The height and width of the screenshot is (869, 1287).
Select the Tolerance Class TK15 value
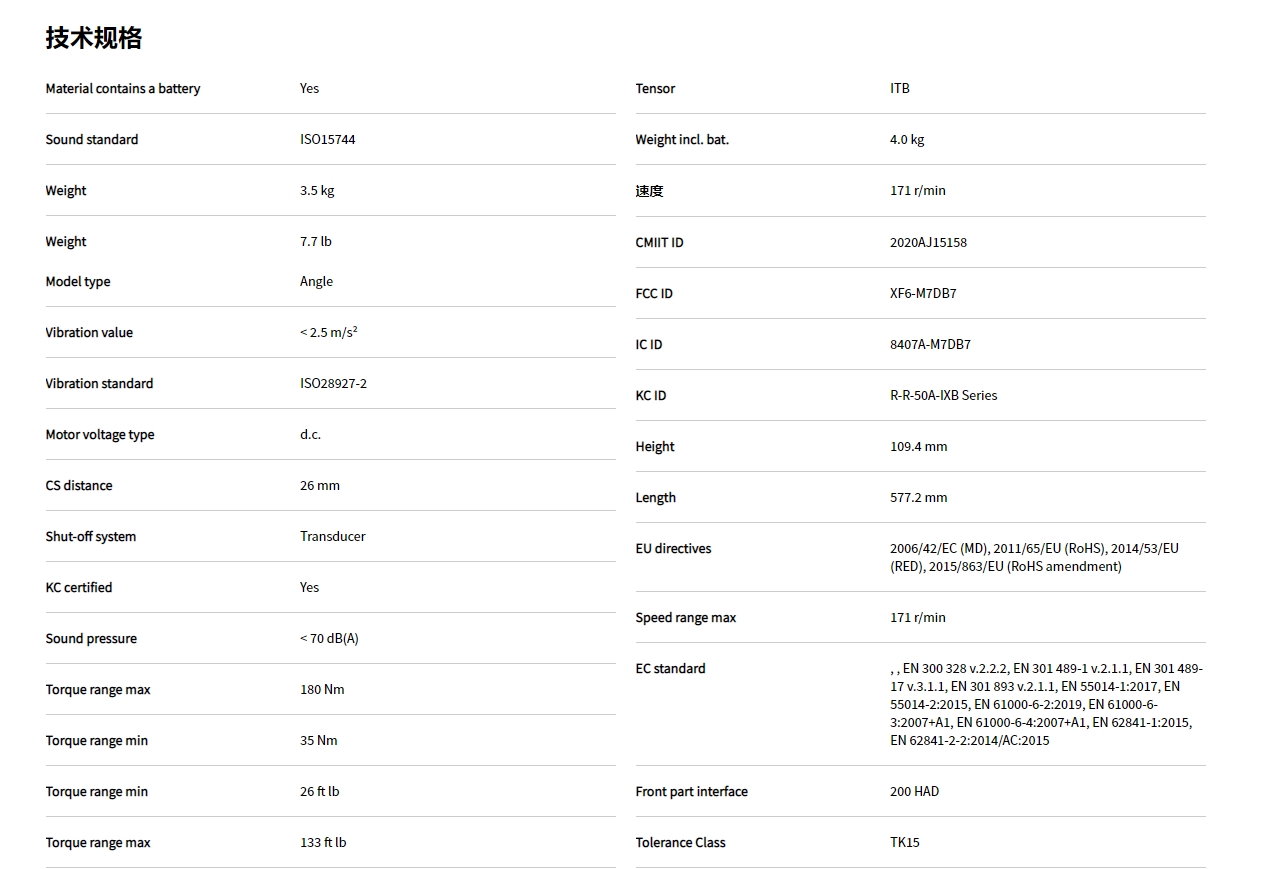904,843
